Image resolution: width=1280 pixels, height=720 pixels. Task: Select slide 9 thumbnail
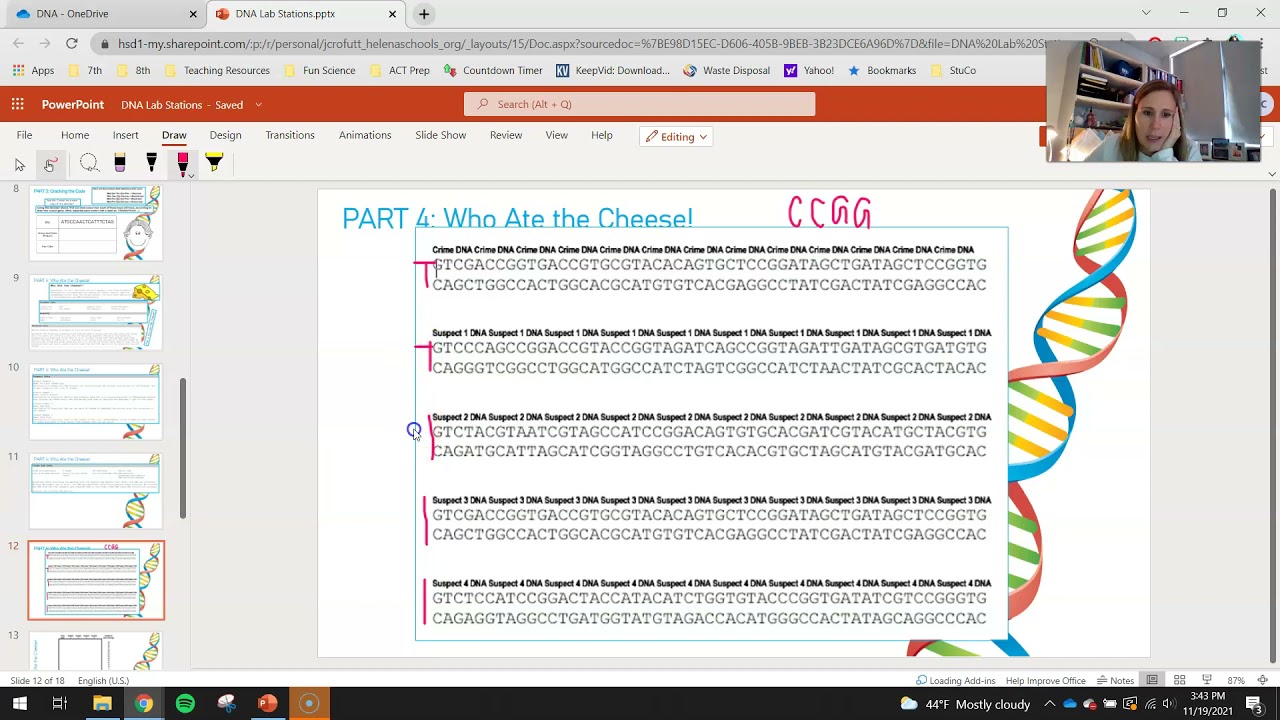tap(96, 313)
